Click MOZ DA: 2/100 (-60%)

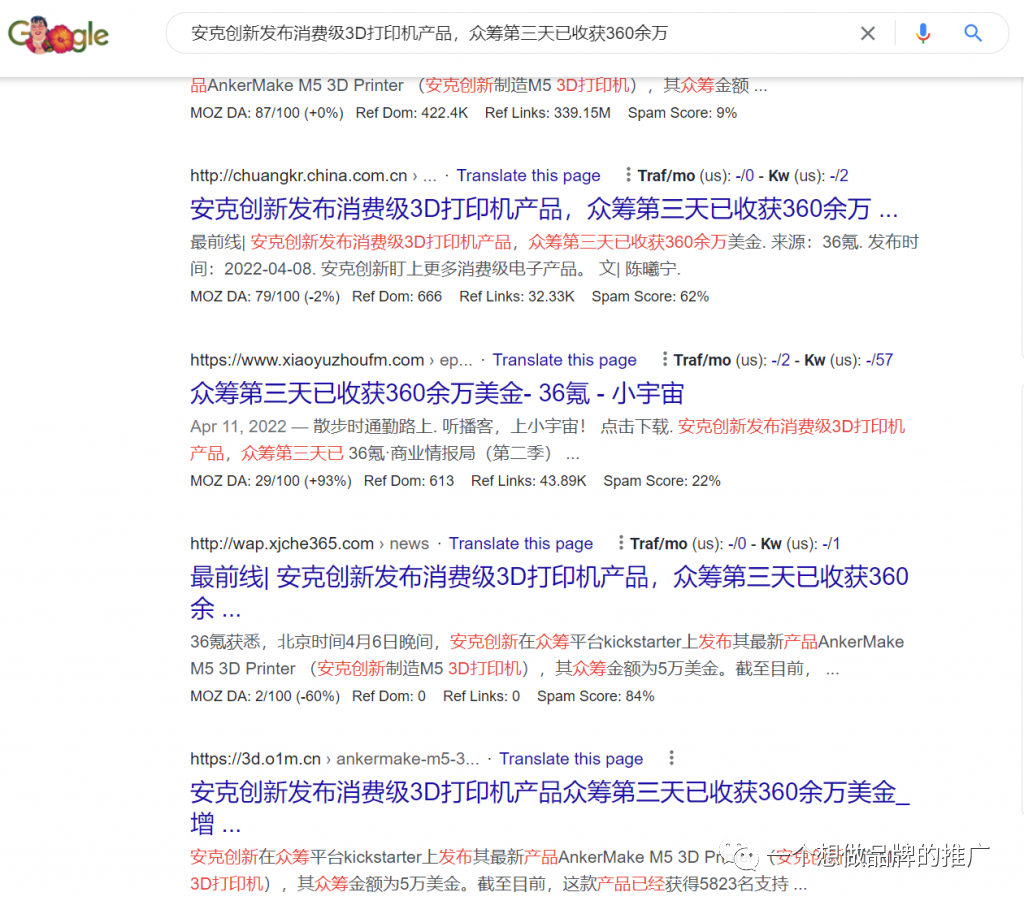tap(264, 696)
